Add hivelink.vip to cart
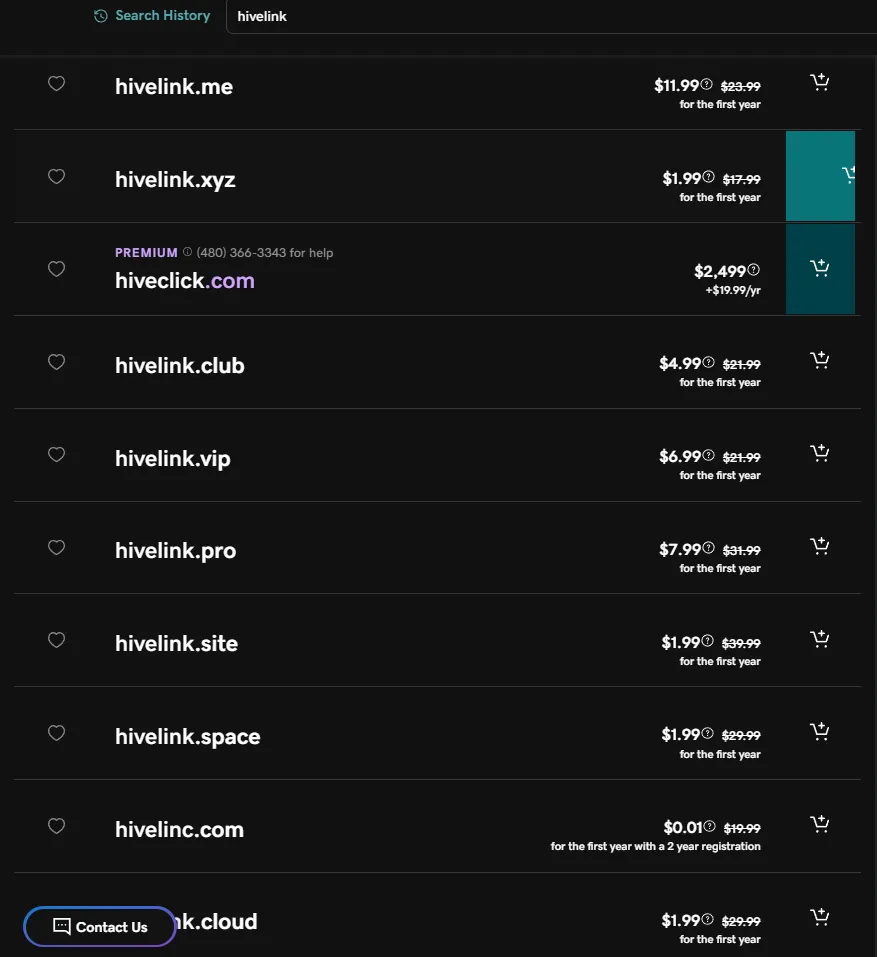This screenshot has height=957, width=877. click(819, 453)
